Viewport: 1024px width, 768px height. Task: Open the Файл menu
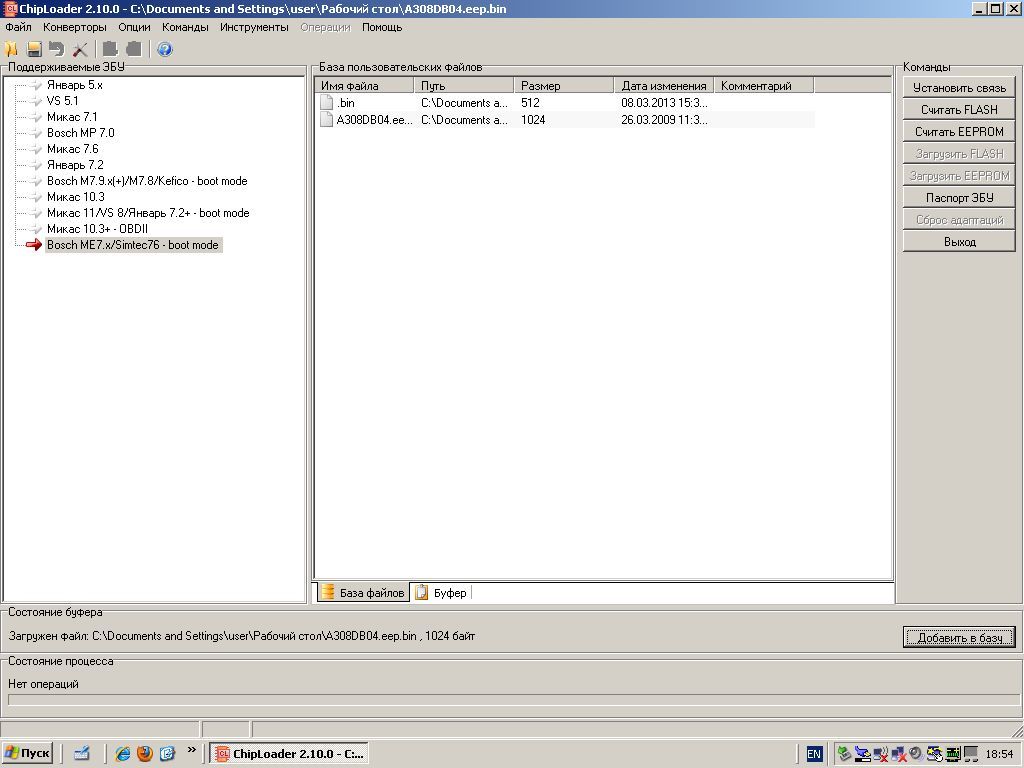[x=18, y=27]
